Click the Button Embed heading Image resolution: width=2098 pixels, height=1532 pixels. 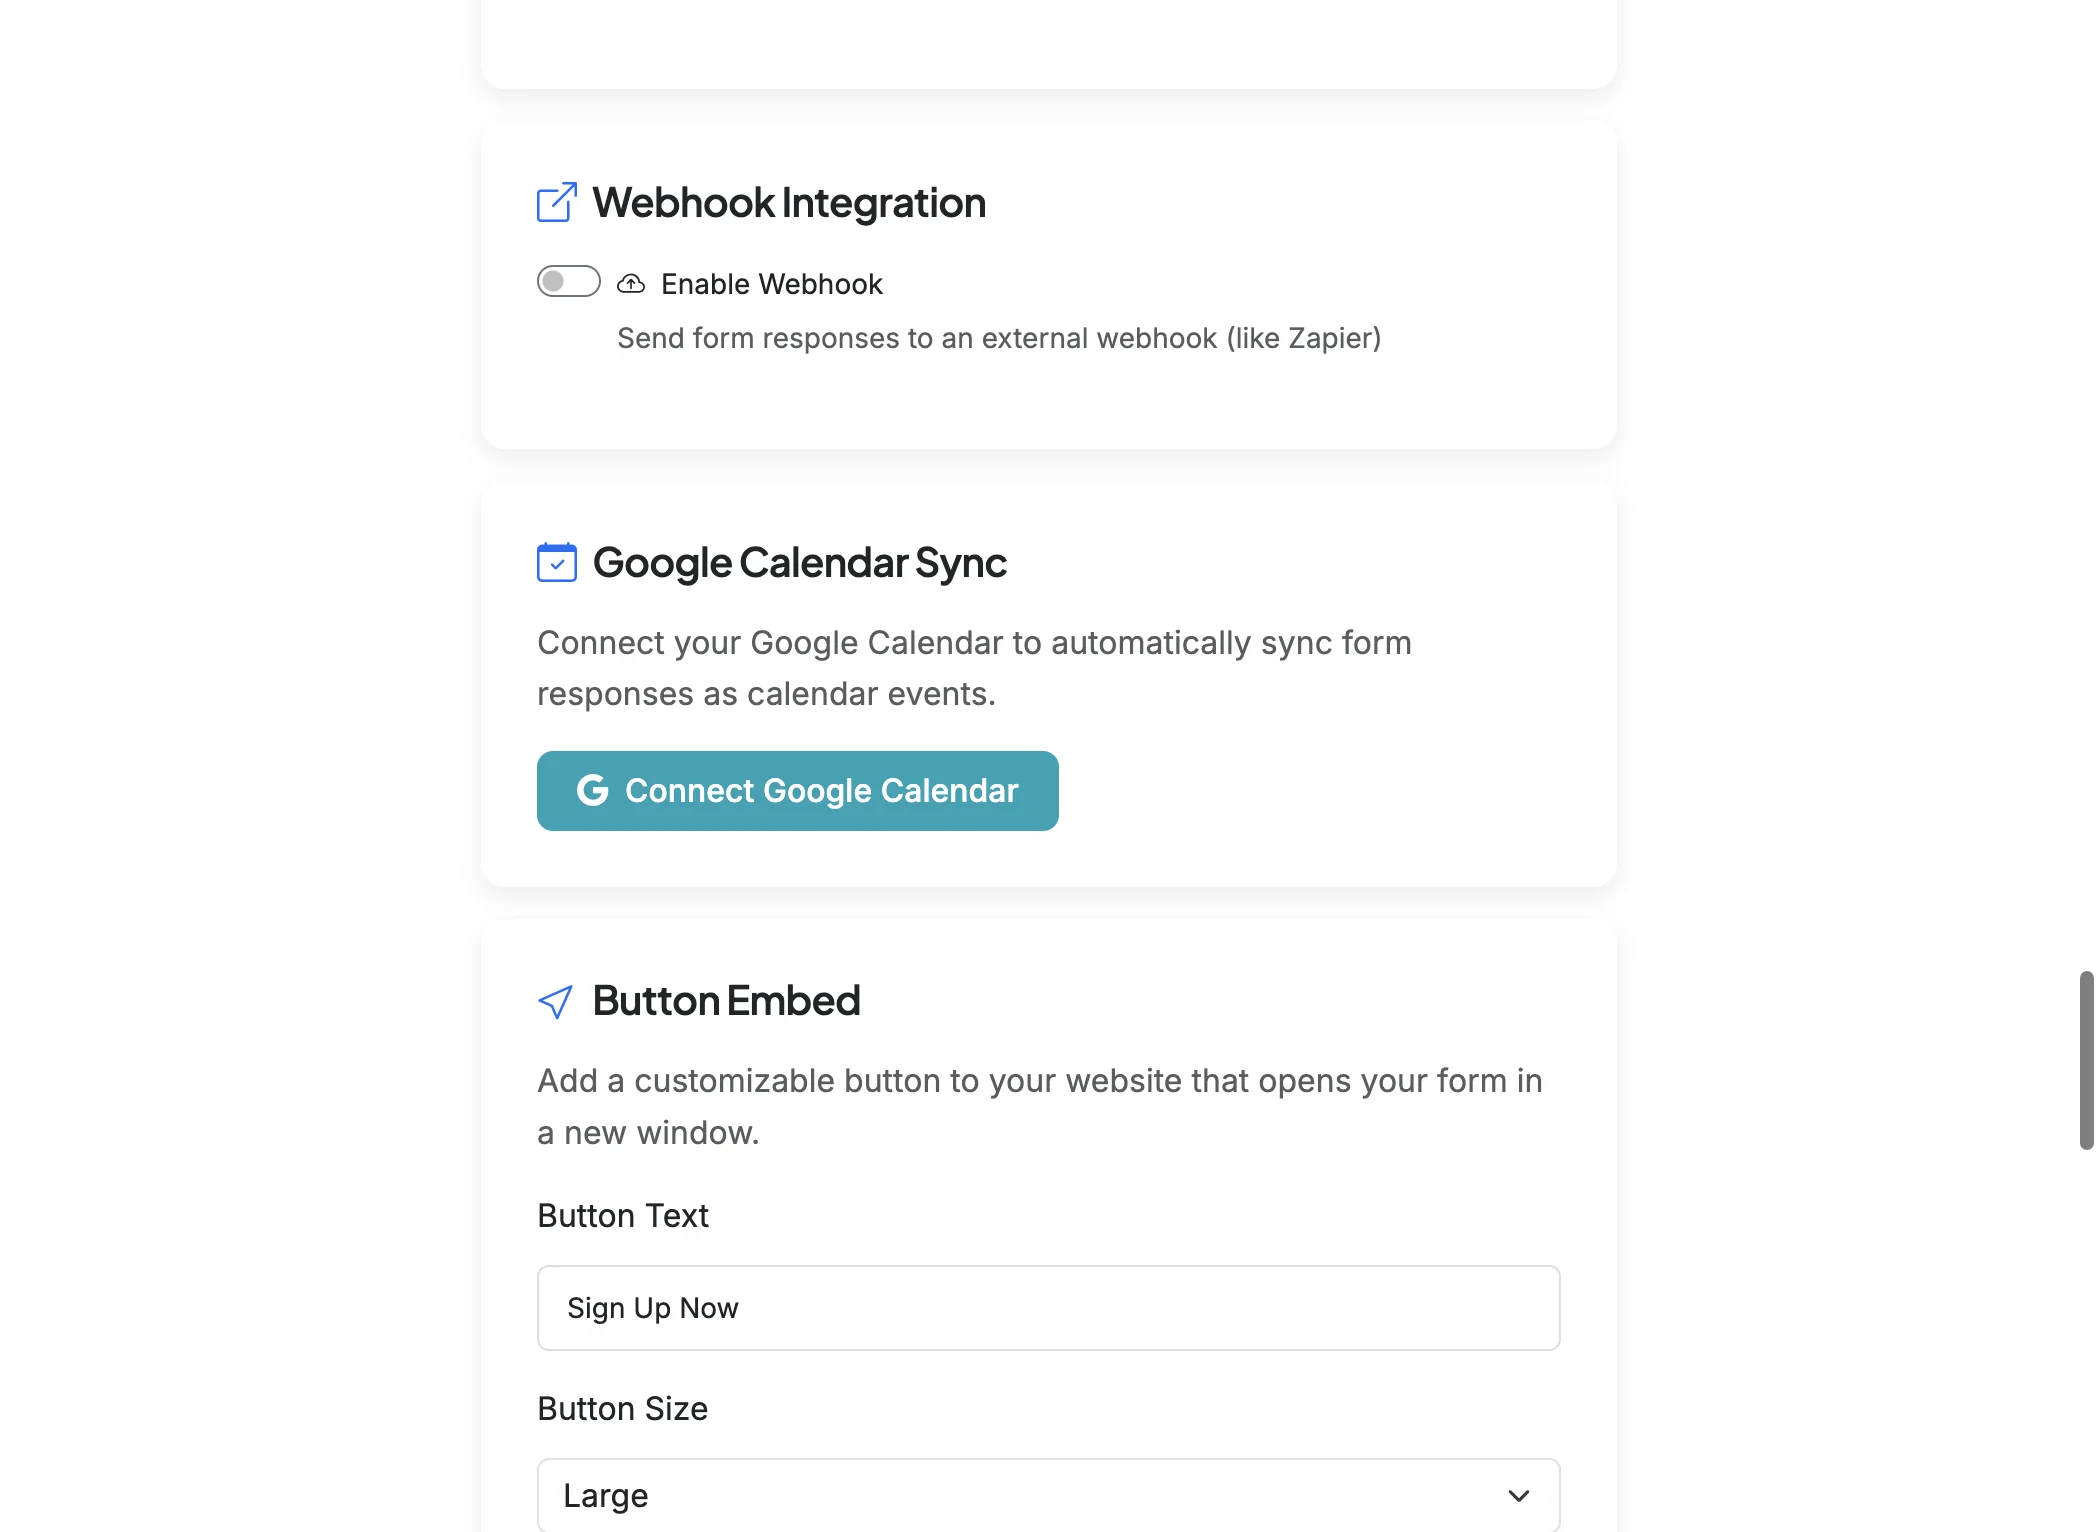click(727, 1001)
